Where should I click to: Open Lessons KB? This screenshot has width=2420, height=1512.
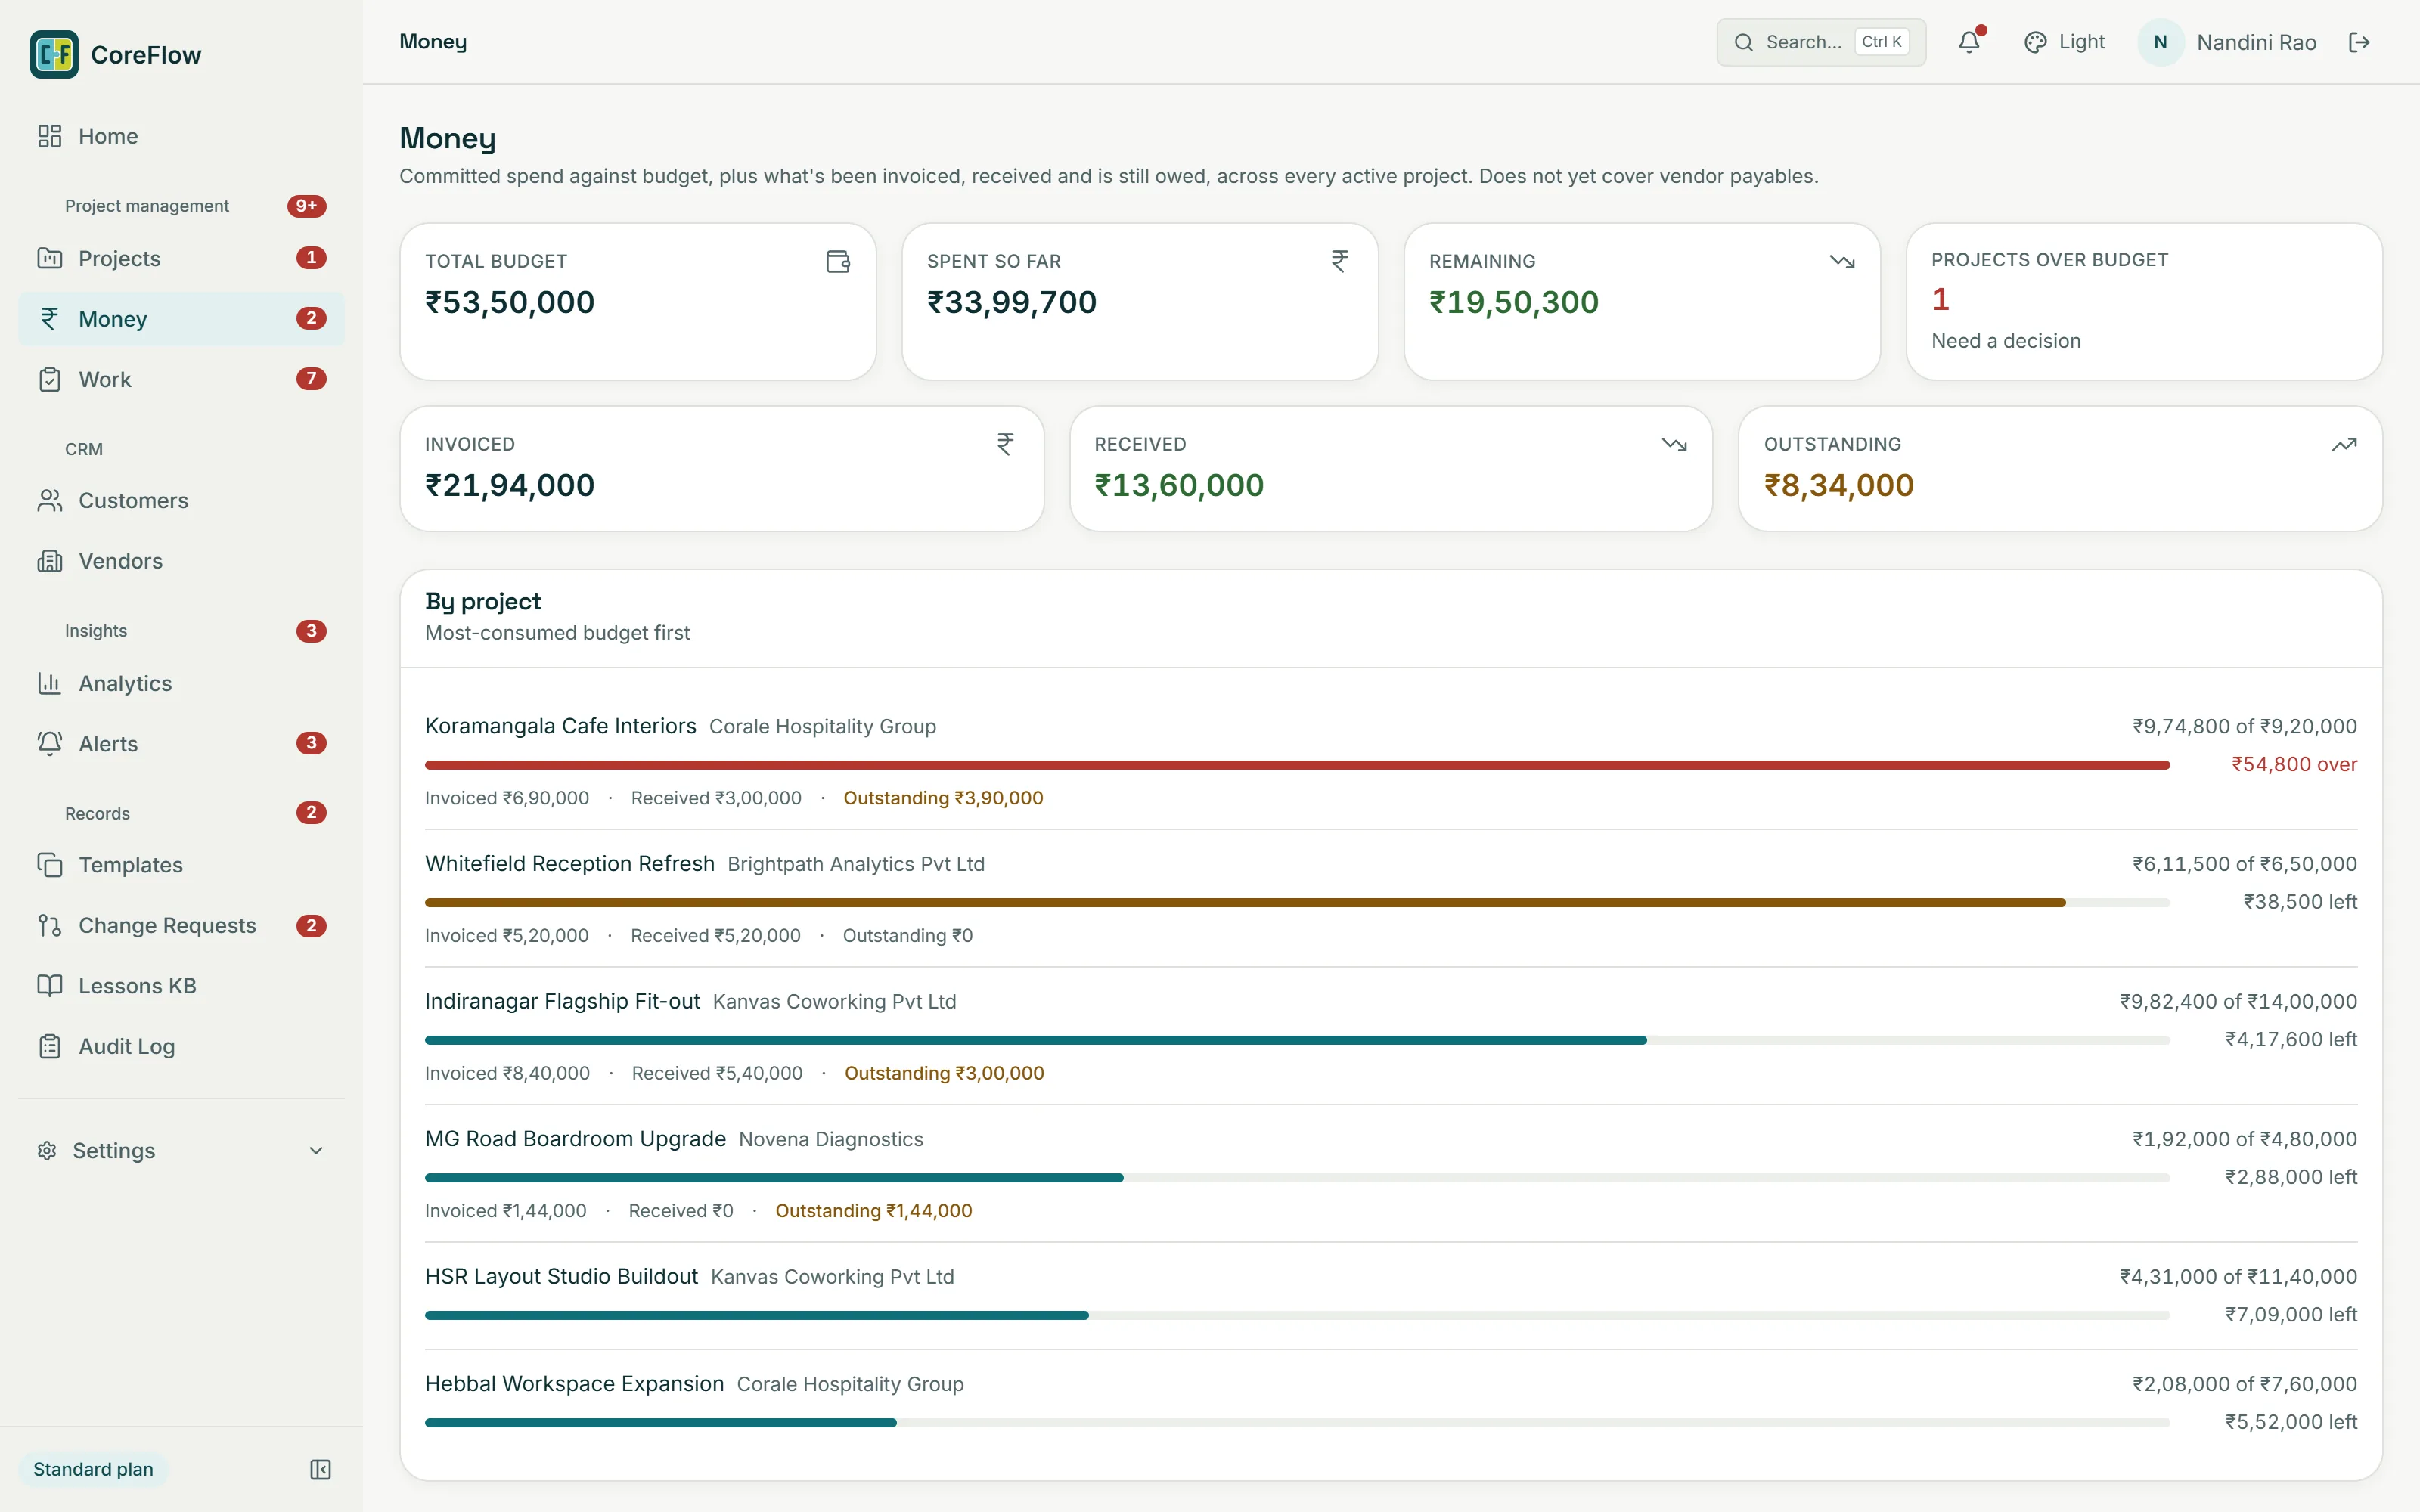pyautogui.click(x=181, y=986)
